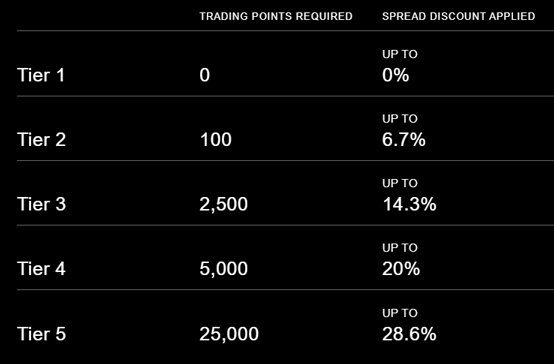This screenshot has height=364, width=554.
Task: Select the Tier 1 row label
Action: point(41,75)
